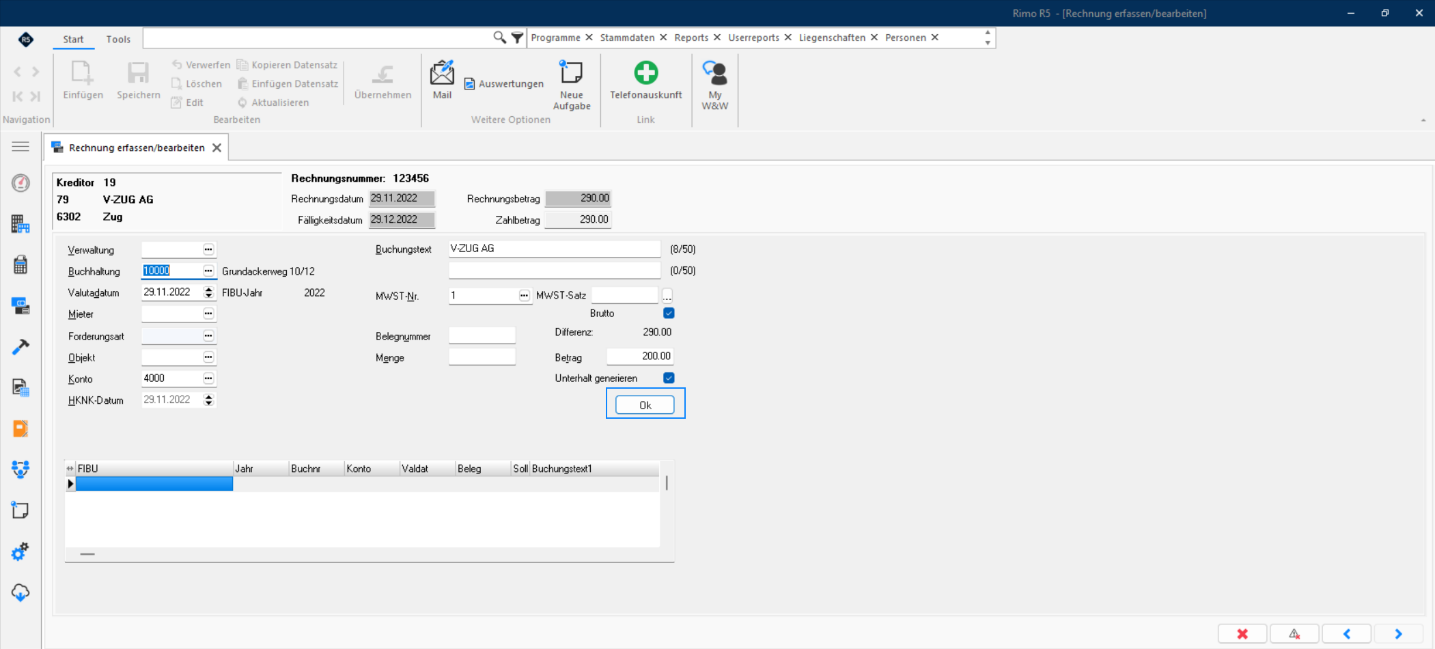1435x649 pixels.
Task: Open the calculator sidebar icon
Action: coord(20,265)
